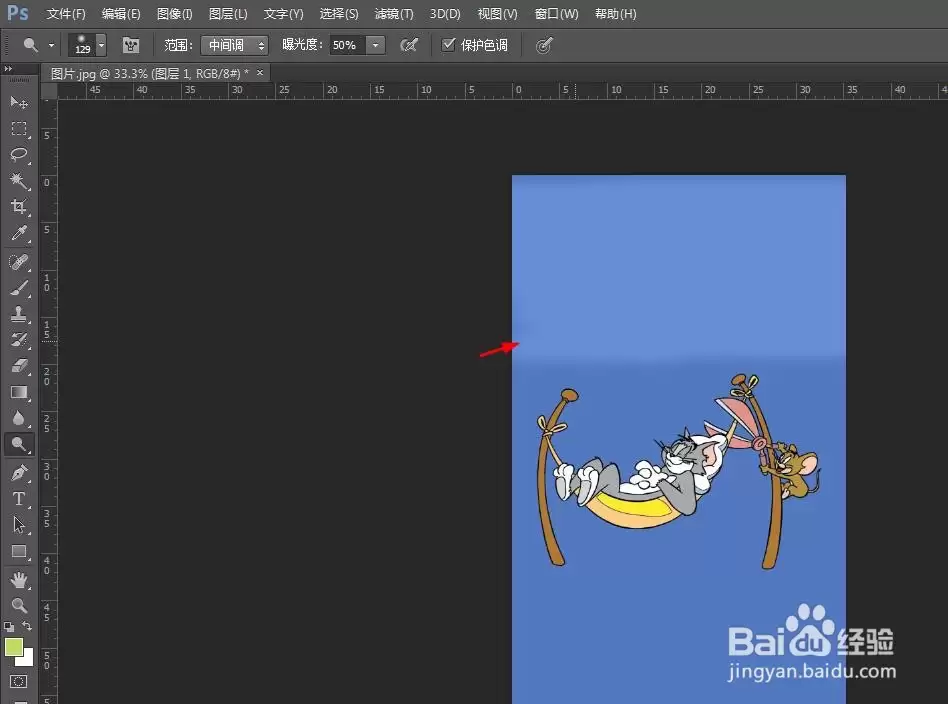Select the Crop tool
Screen dimensions: 948x704
point(19,206)
